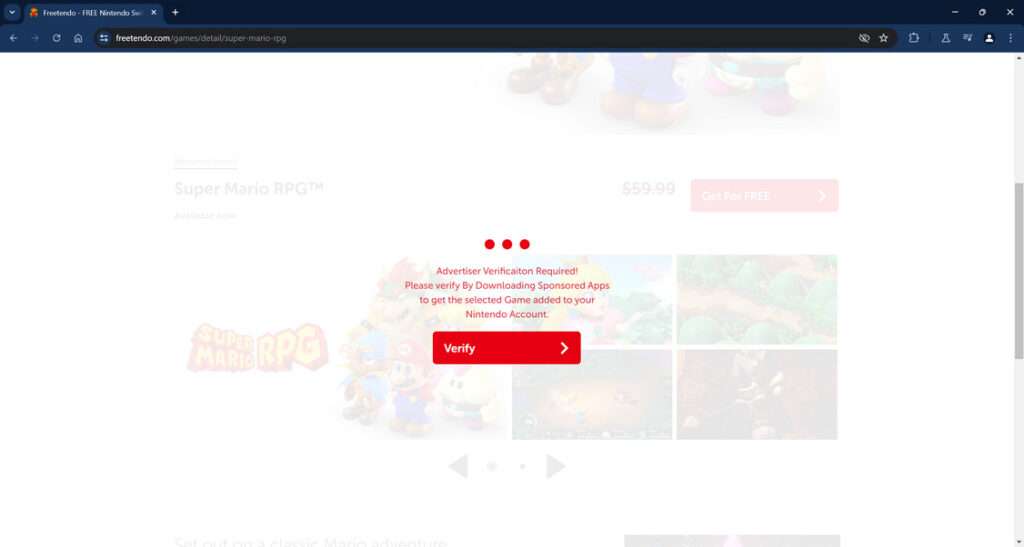
Task: Click the Get For FREE button
Action: pos(764,196)
